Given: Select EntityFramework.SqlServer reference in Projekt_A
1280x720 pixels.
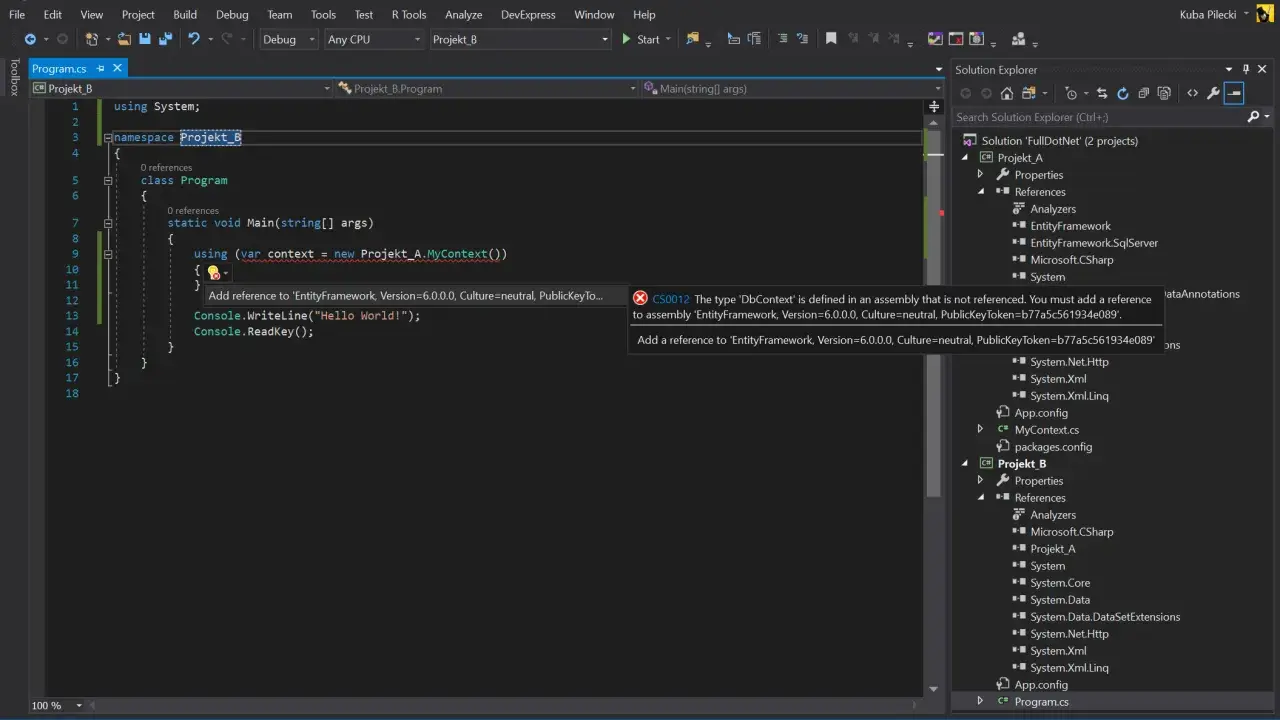Looking at the screenshot, I should tap(1094, 242).
